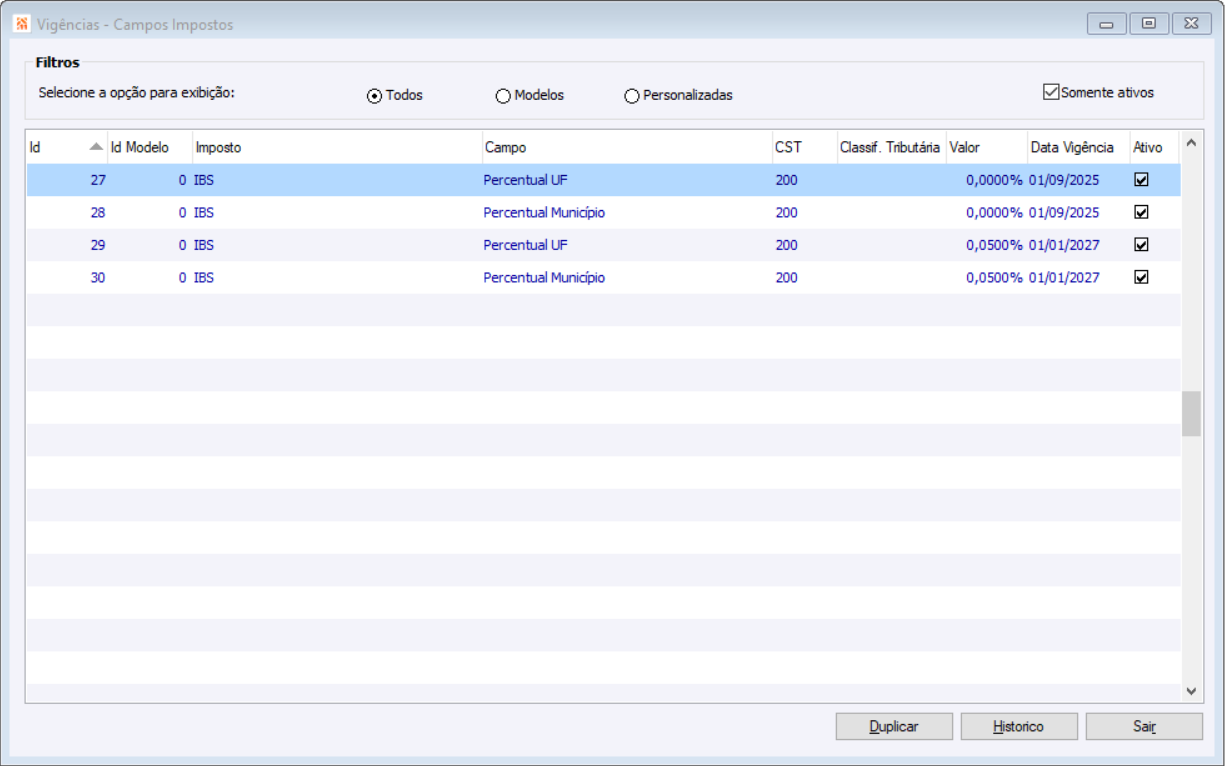The image size is (1225, 766).
Task: Select the row with Id 30
Action: pyautogui.click(x=603, y=277)
